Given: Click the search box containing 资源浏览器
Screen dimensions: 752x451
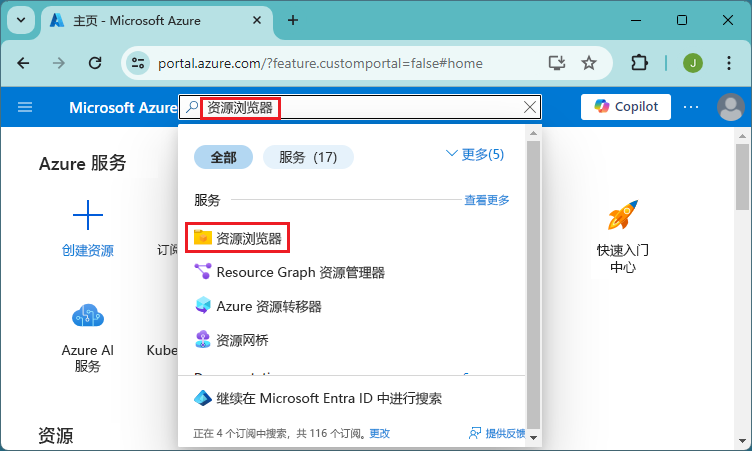Looking at the screenshot, I should coord(360,107).
